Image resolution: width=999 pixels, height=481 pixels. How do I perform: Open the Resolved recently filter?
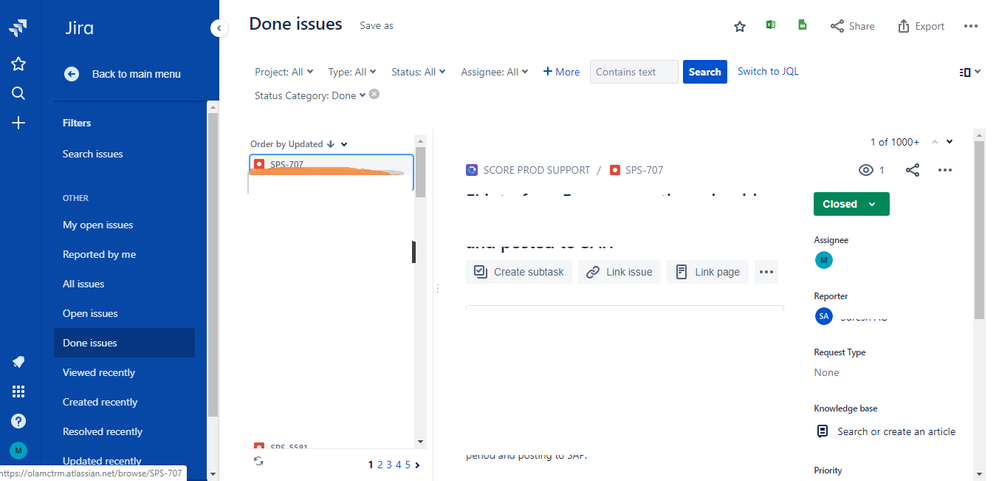tap(102, 431)
